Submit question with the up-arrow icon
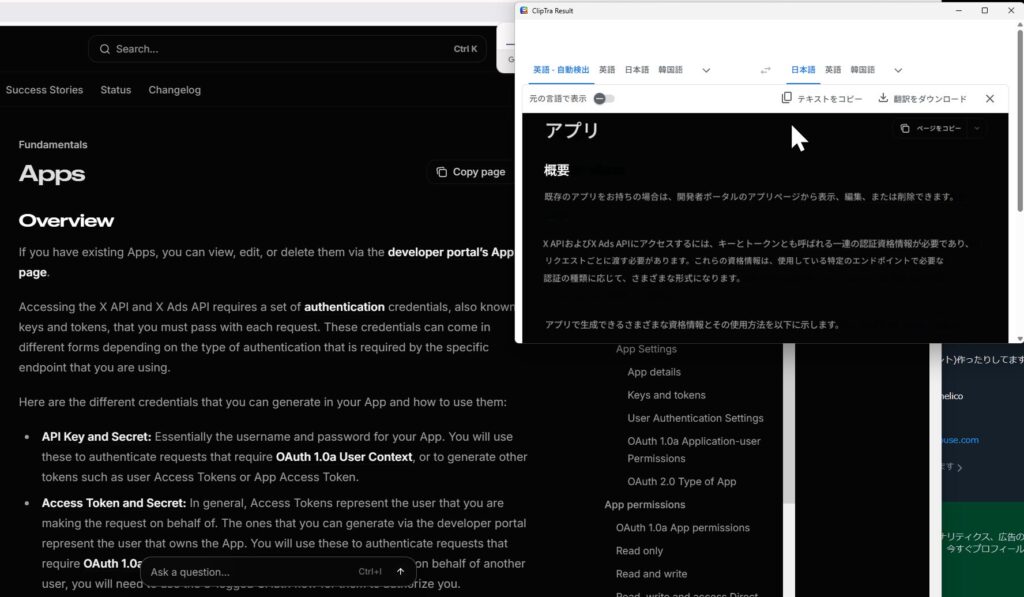Viewport: 1024px width, 597px height. [400, 572]
